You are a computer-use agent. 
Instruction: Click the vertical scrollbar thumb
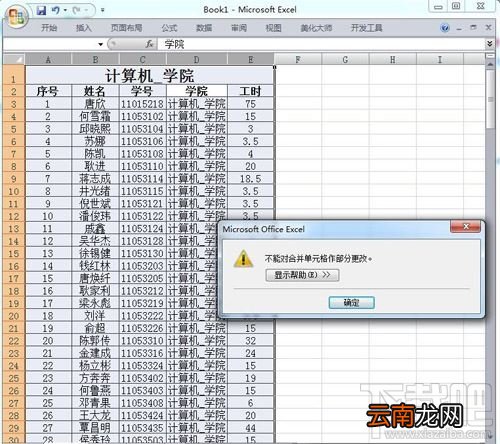[490, 99]
